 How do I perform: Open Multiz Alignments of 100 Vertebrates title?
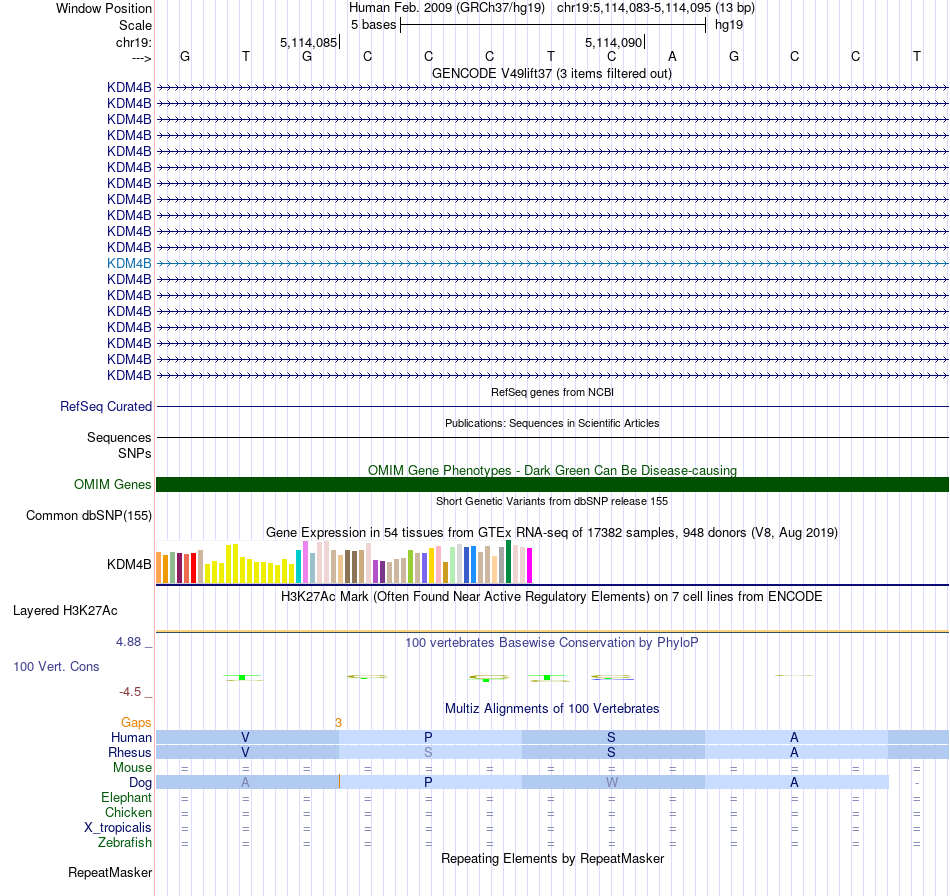552,708
